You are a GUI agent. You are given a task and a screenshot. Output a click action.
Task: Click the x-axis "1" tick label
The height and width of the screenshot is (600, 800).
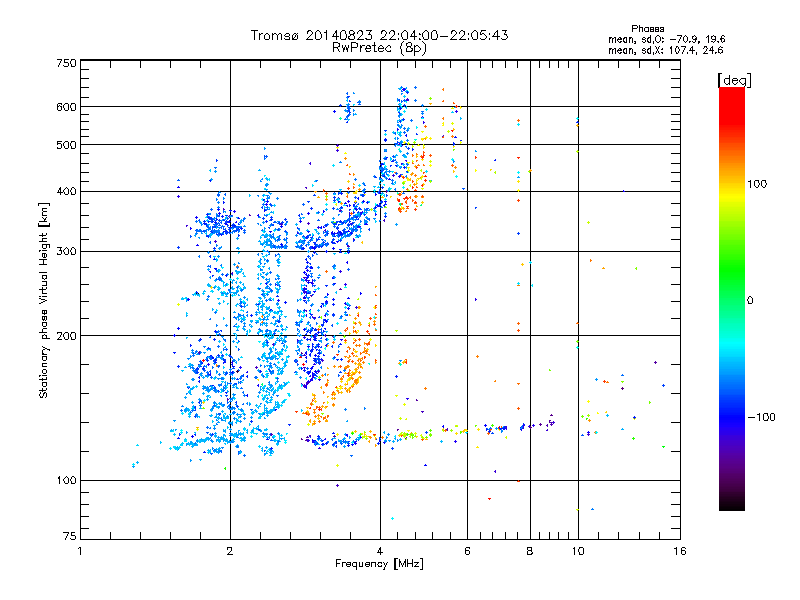click(80, 551)
